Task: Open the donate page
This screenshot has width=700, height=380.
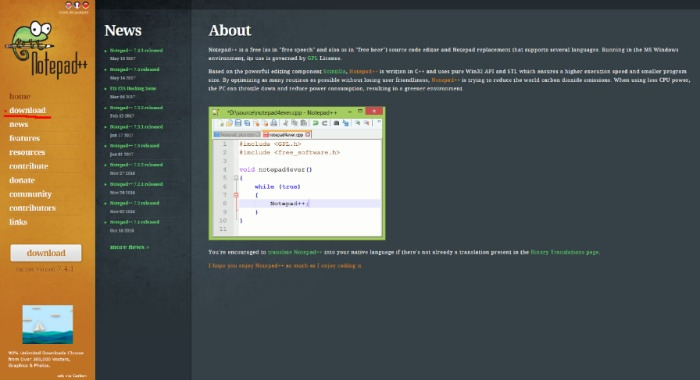Action: (22, 180)
